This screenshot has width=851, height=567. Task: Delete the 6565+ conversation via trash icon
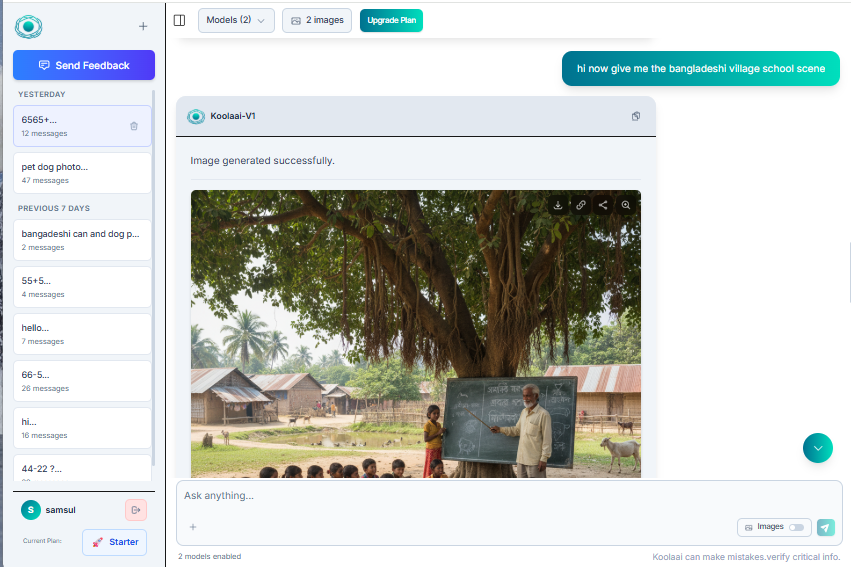pyautogui.click(x=134, y=126)
